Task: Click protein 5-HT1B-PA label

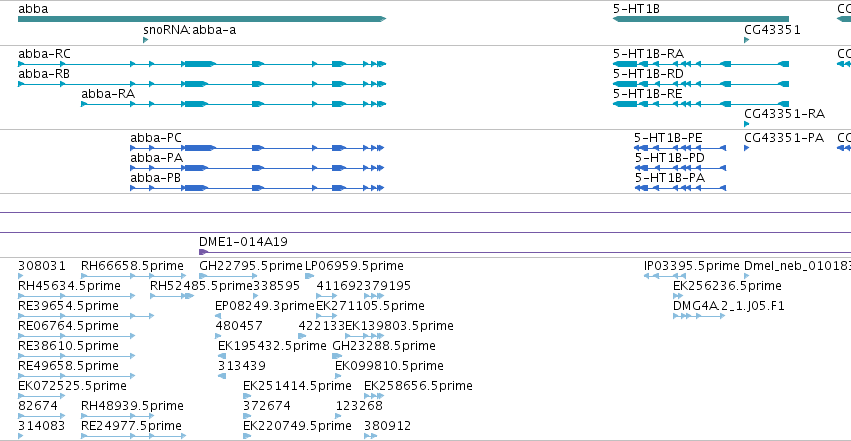Action: (x=669, y=178)
